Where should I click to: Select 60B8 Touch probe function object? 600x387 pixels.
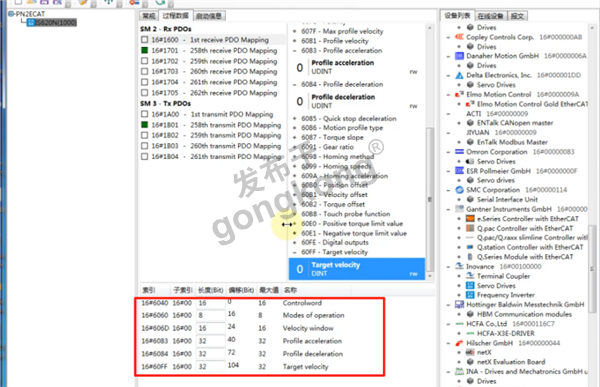345,214
